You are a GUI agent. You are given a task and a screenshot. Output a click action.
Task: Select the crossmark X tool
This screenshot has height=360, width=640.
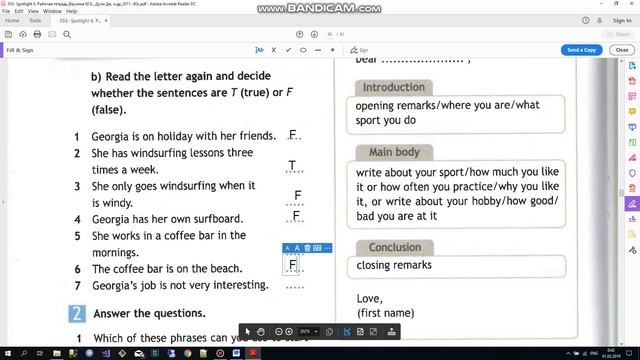click(274, 50)
